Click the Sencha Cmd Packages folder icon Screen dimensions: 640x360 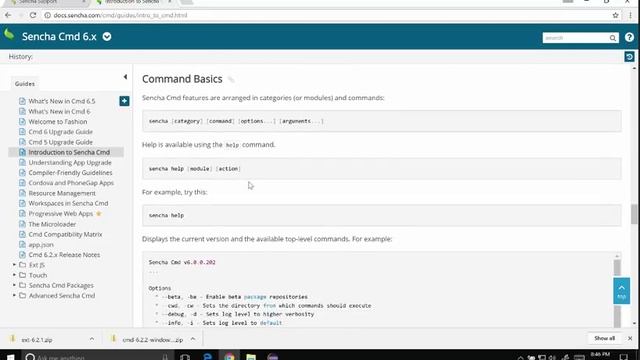pyautogui.click(x=22, y=285)
